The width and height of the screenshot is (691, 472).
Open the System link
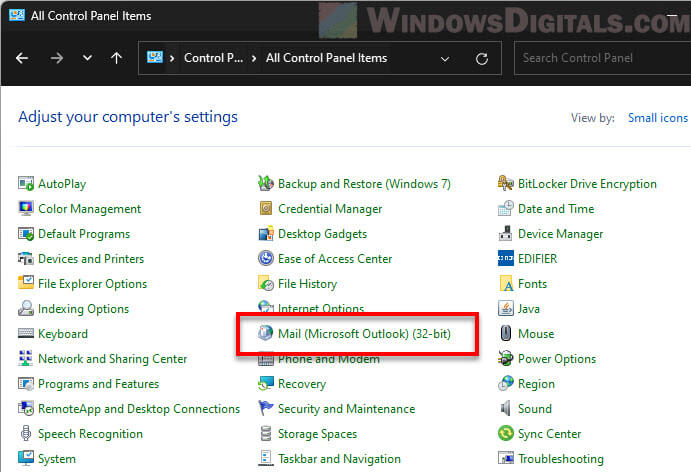pyautogui.click(x=57, y=459)
